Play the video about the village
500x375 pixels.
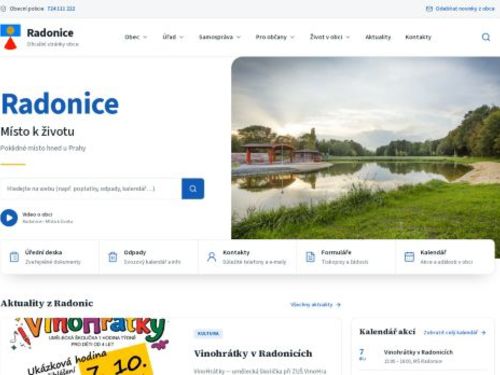(9, 218)
